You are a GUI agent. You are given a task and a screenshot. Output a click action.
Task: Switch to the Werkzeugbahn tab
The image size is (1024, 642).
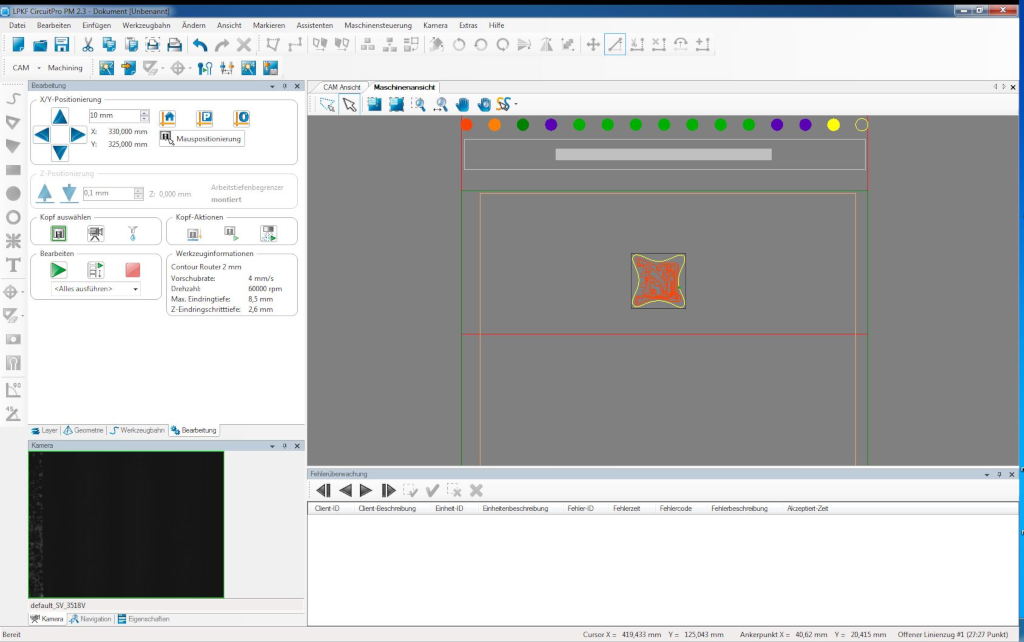pyautogui.click(x=137, y=430)
